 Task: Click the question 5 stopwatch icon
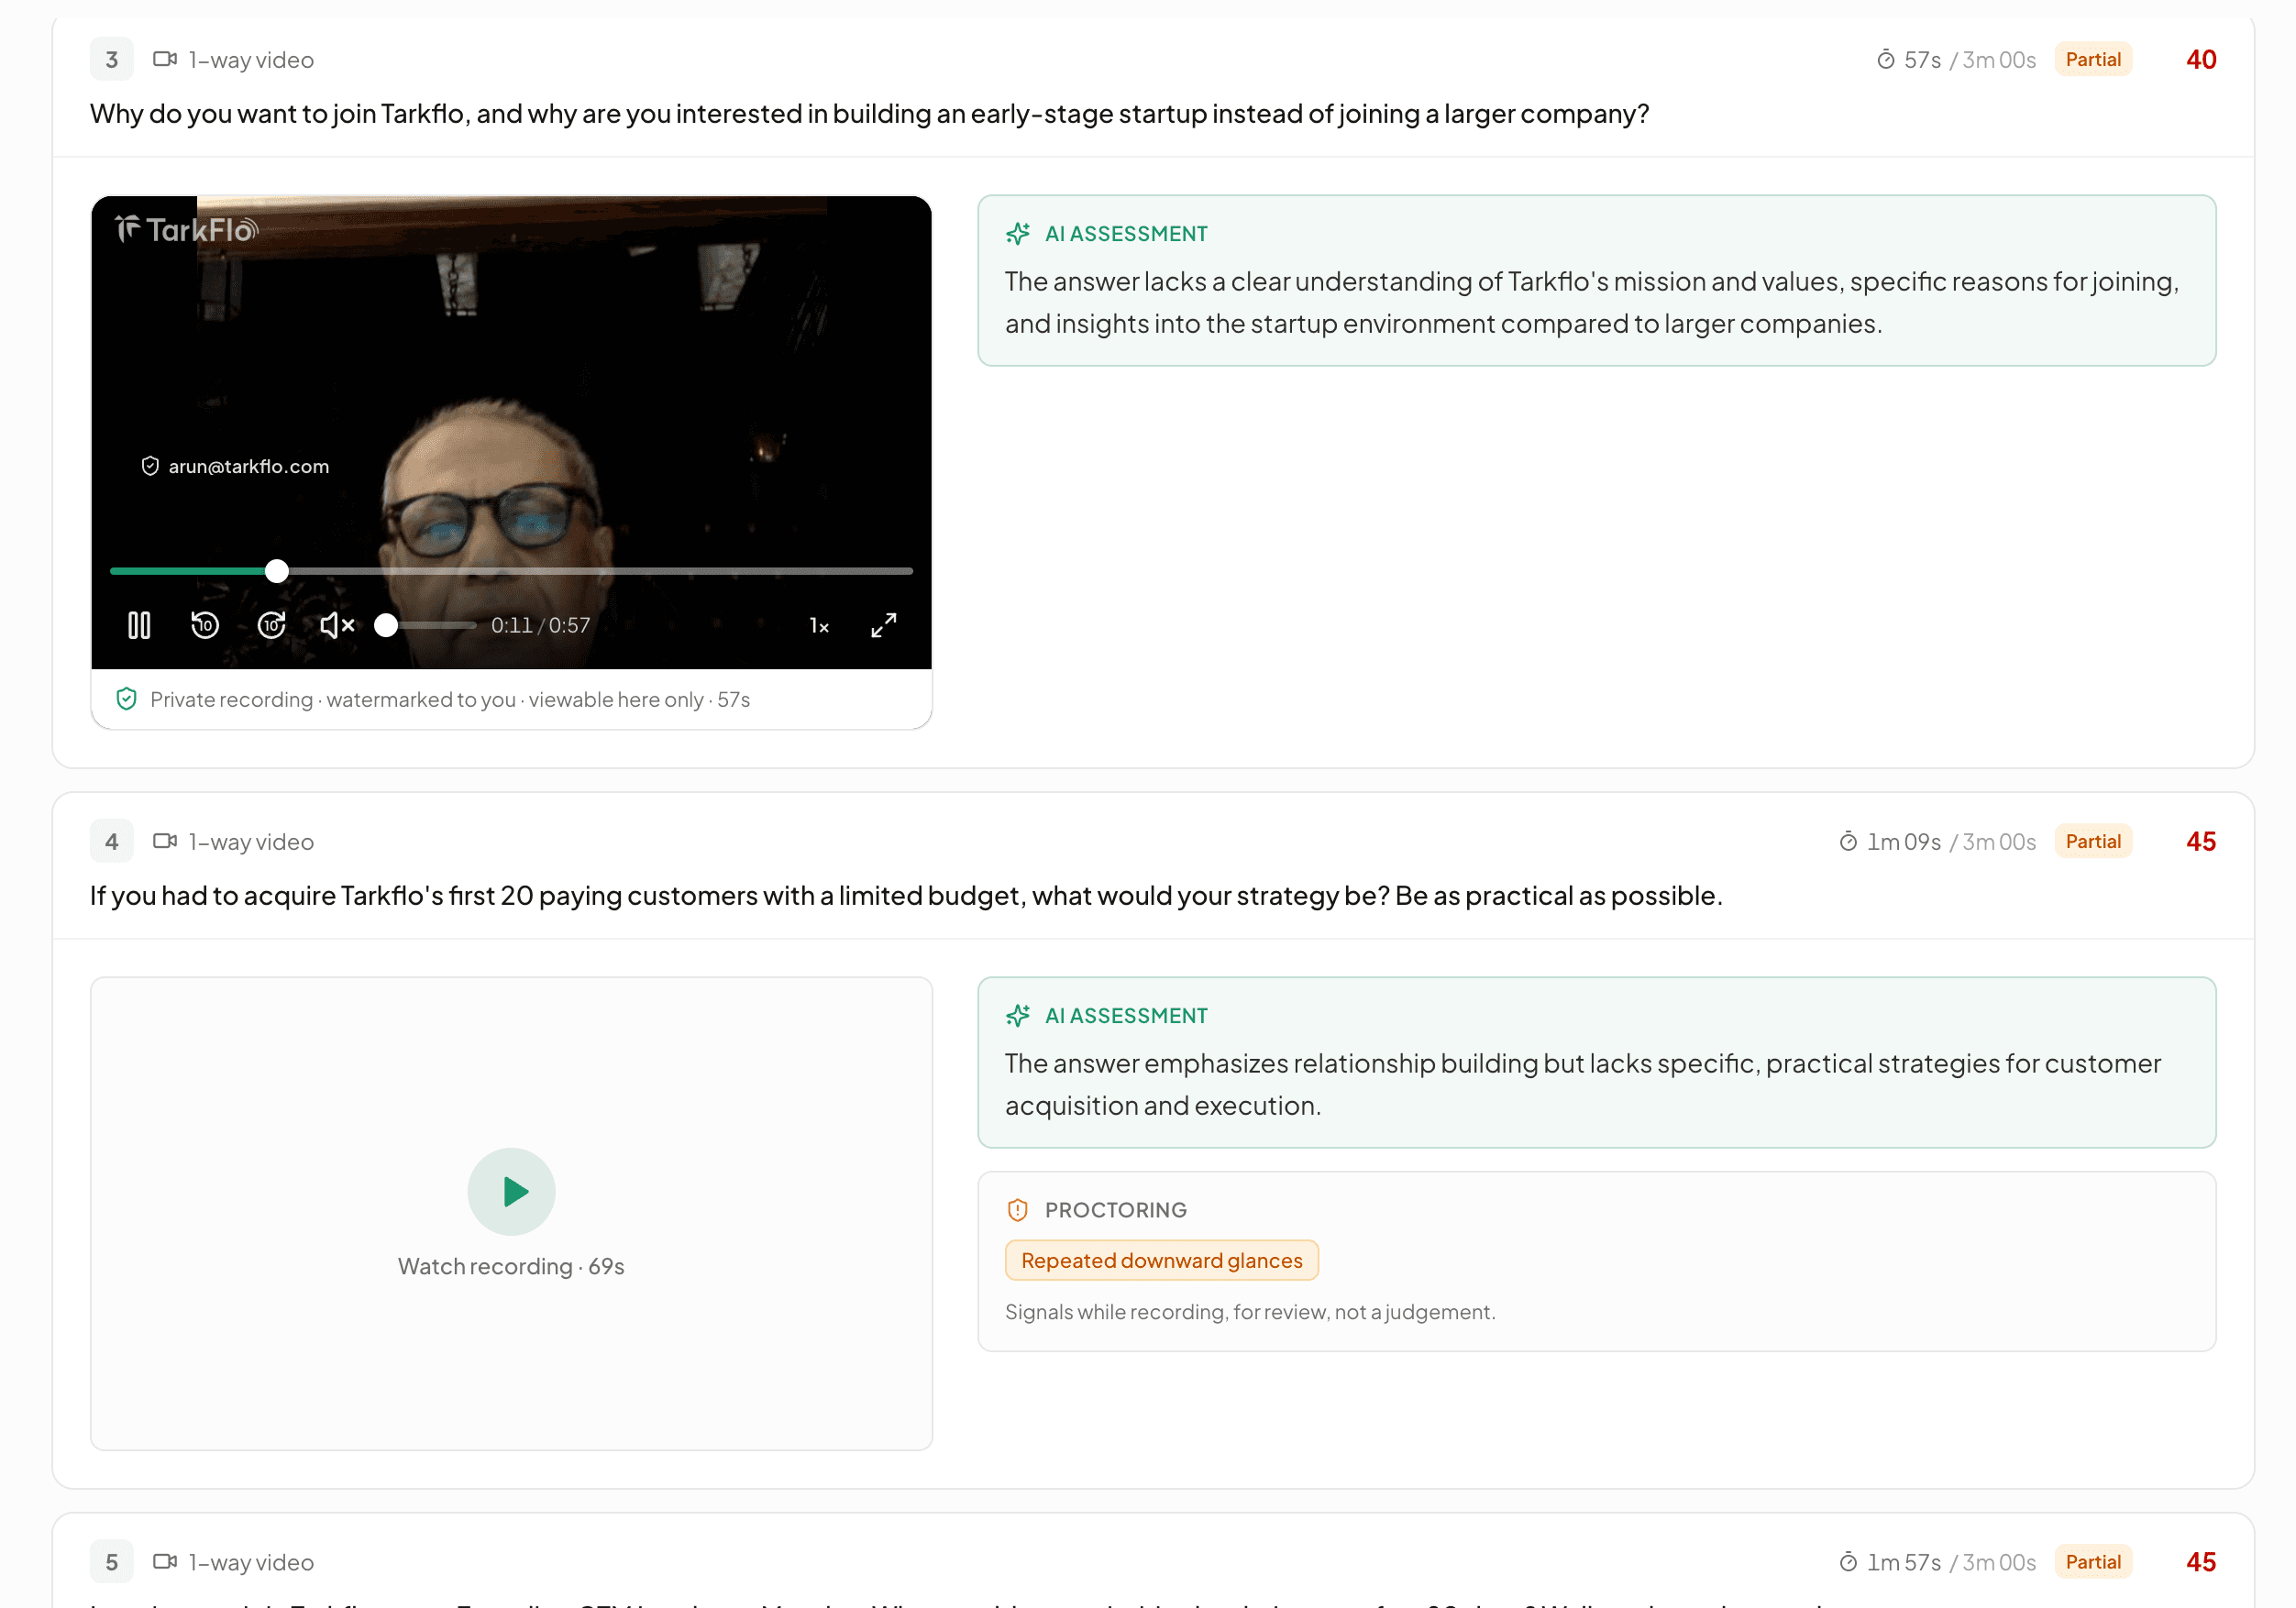tap(1848, 1563)
